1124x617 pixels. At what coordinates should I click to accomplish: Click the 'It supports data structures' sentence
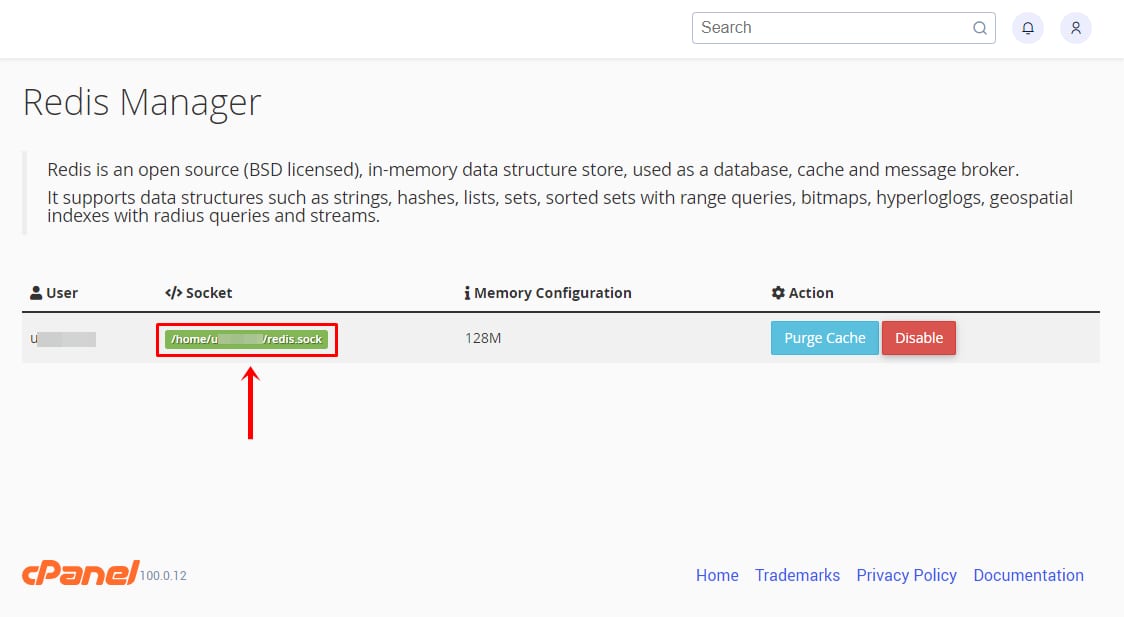[x=560, y=206]
